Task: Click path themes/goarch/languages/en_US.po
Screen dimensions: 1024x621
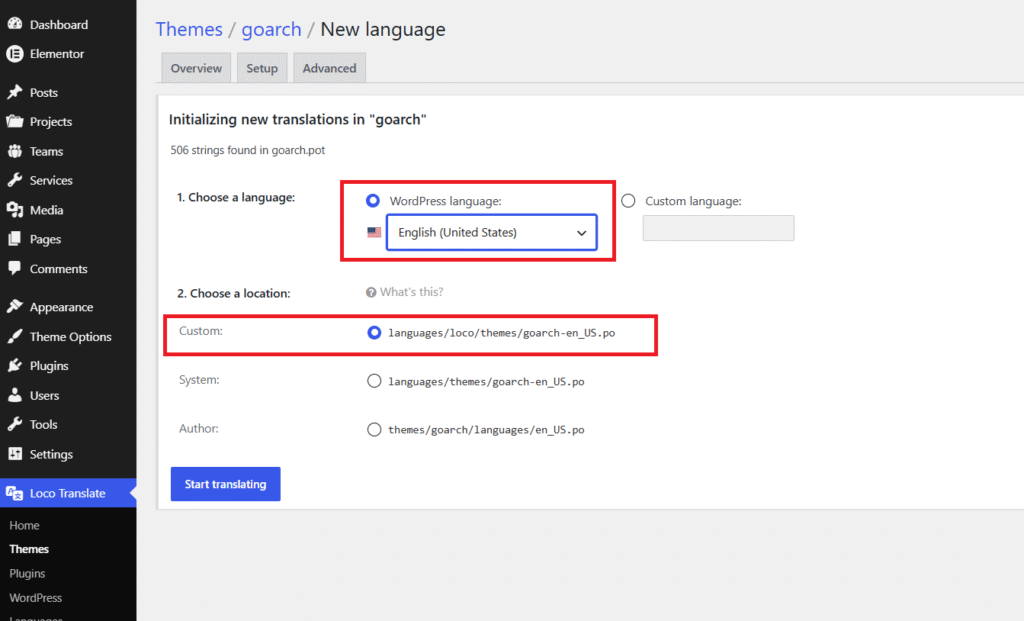Action: [x=487, y=430]
